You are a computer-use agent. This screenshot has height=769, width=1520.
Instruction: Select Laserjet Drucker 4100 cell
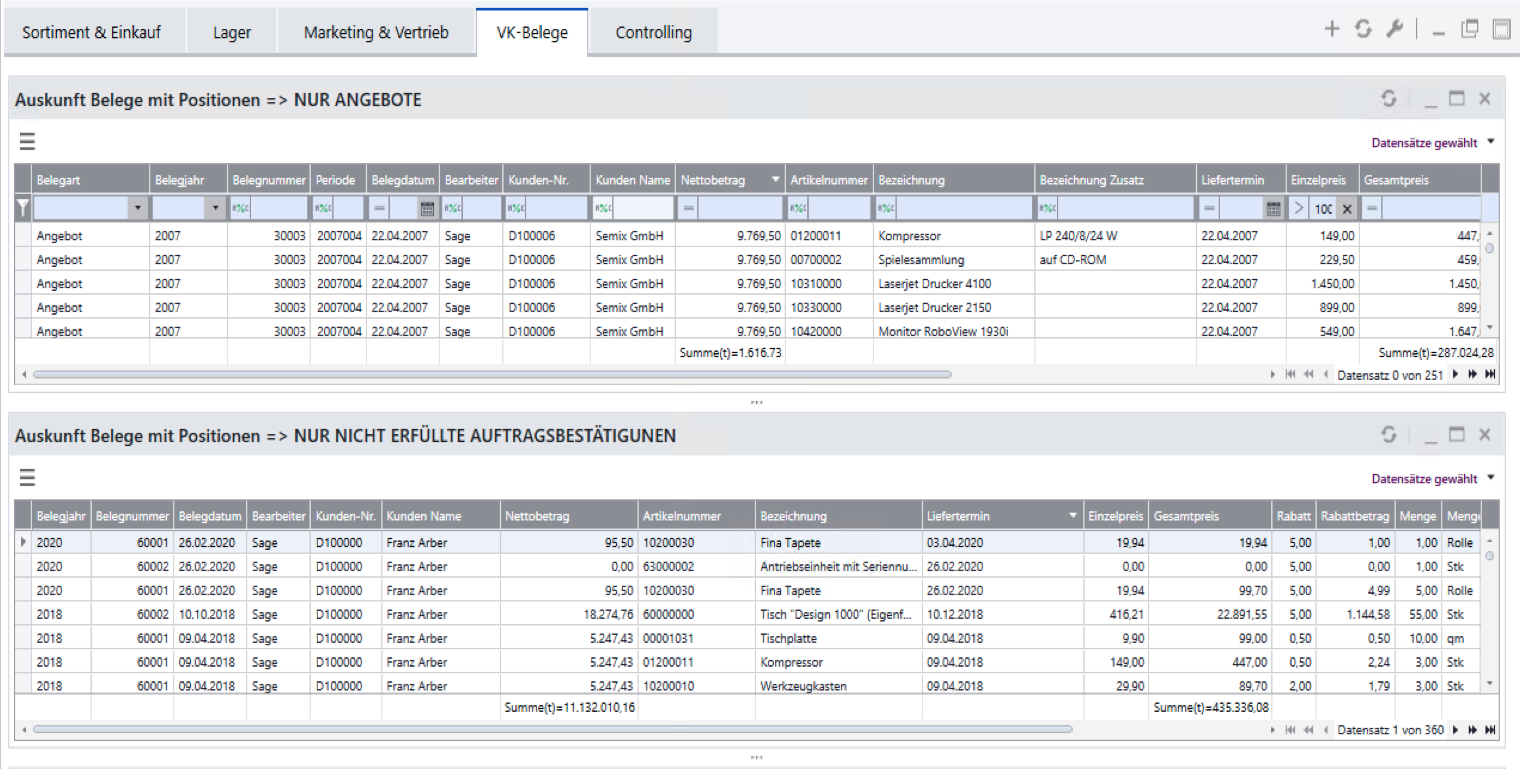point(954,284)
